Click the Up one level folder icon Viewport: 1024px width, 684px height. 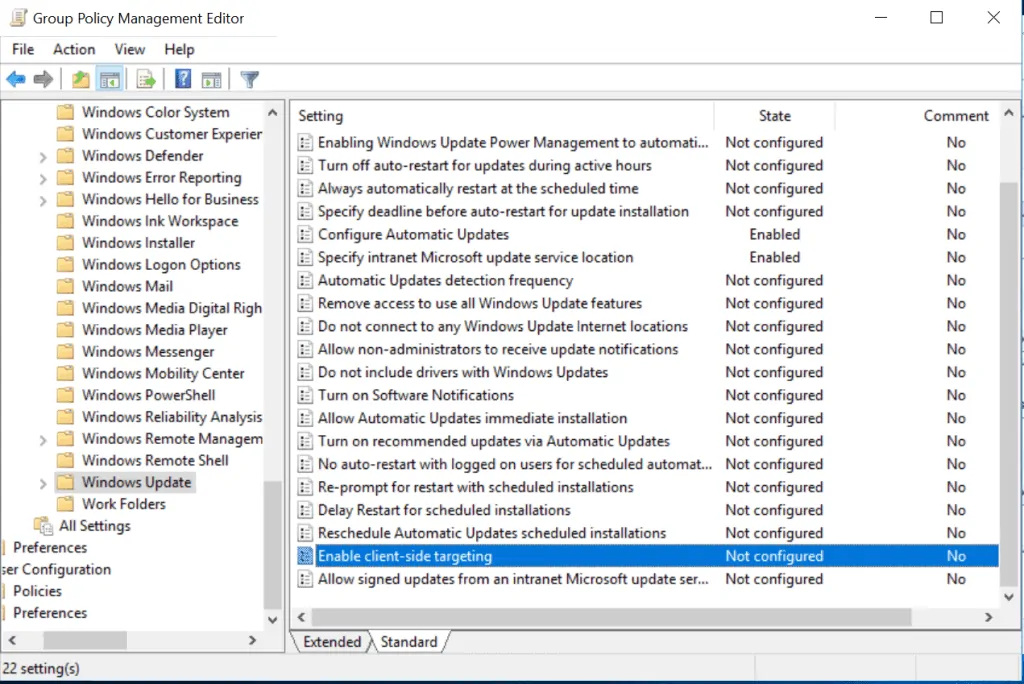(x=79, y=79)
